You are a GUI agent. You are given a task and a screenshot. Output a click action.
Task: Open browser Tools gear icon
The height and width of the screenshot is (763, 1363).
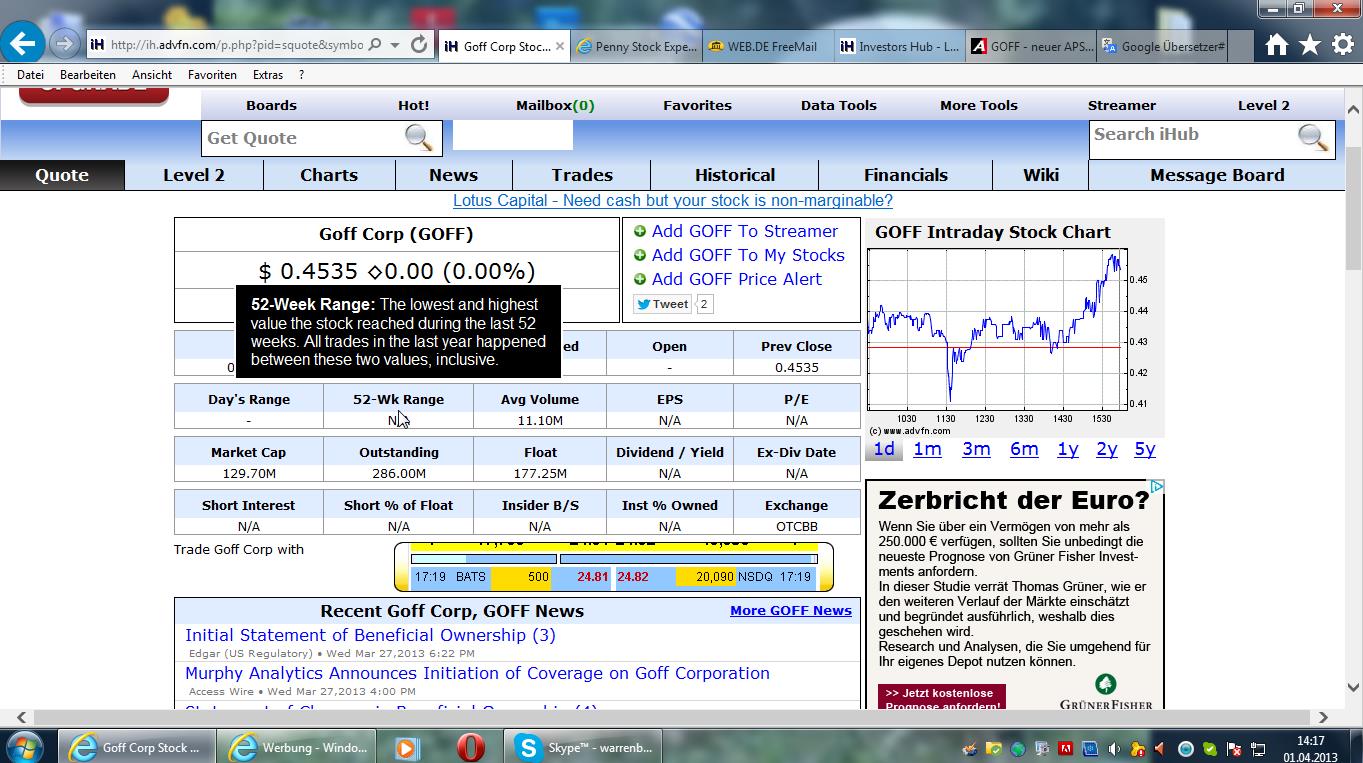tap(1343, 45)
